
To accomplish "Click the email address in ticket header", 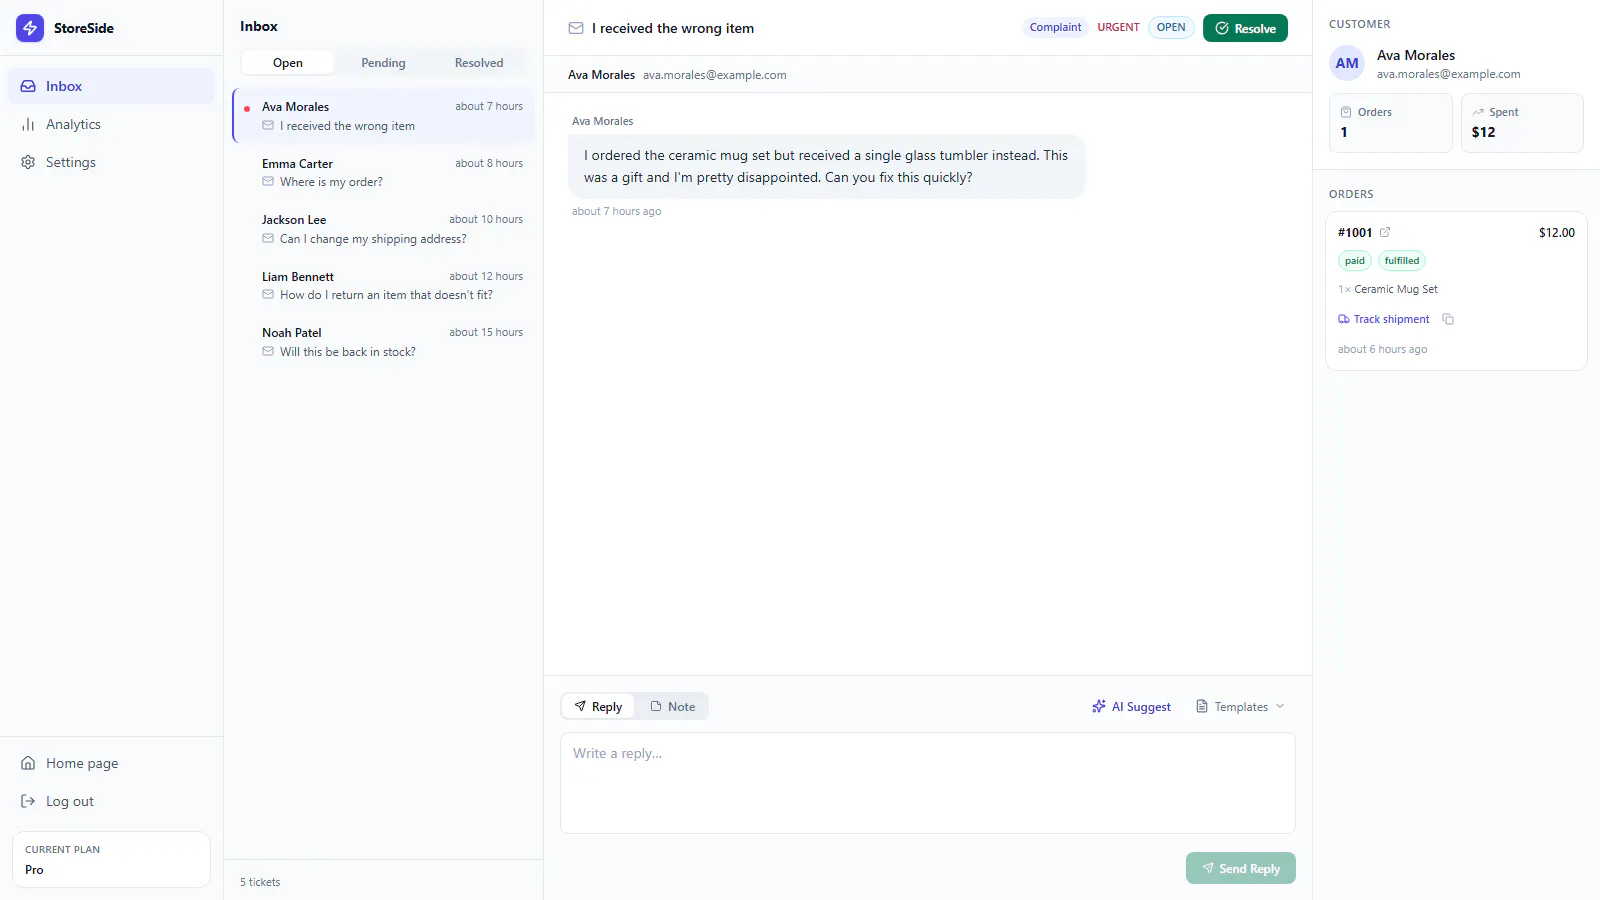I will [714, 75].
